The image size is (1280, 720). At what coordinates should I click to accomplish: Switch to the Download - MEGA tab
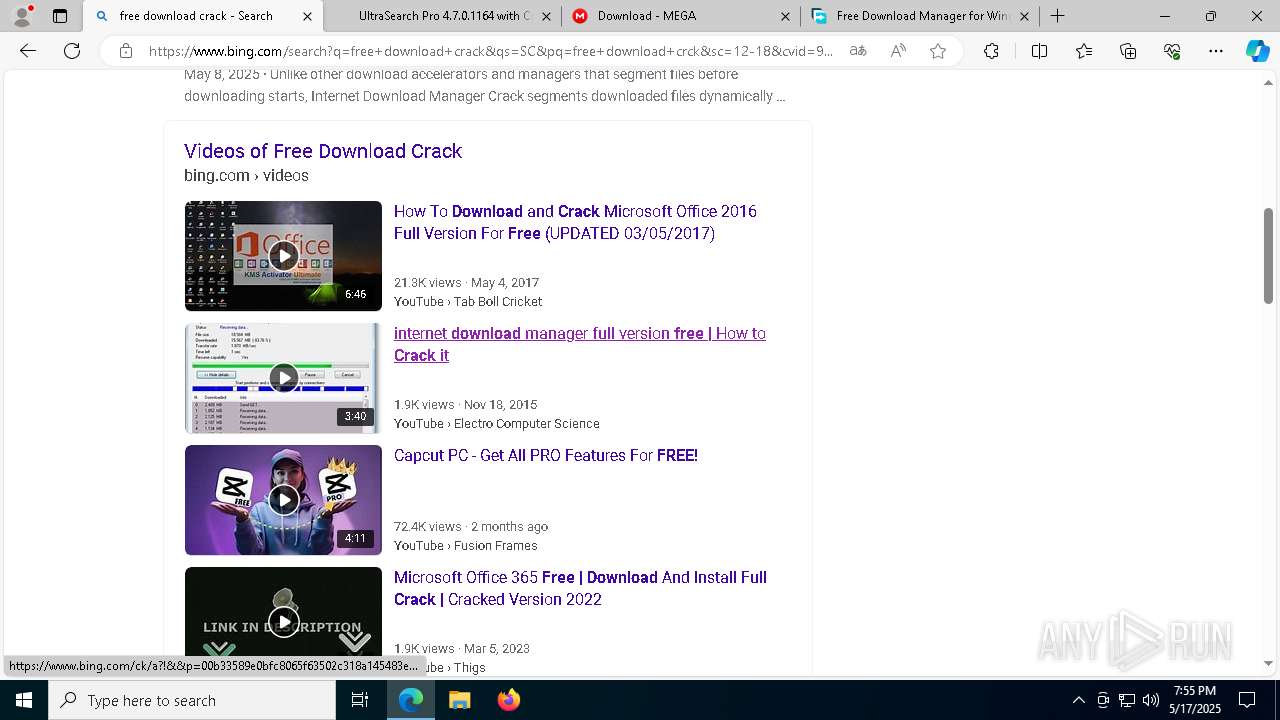pos(682,16)
